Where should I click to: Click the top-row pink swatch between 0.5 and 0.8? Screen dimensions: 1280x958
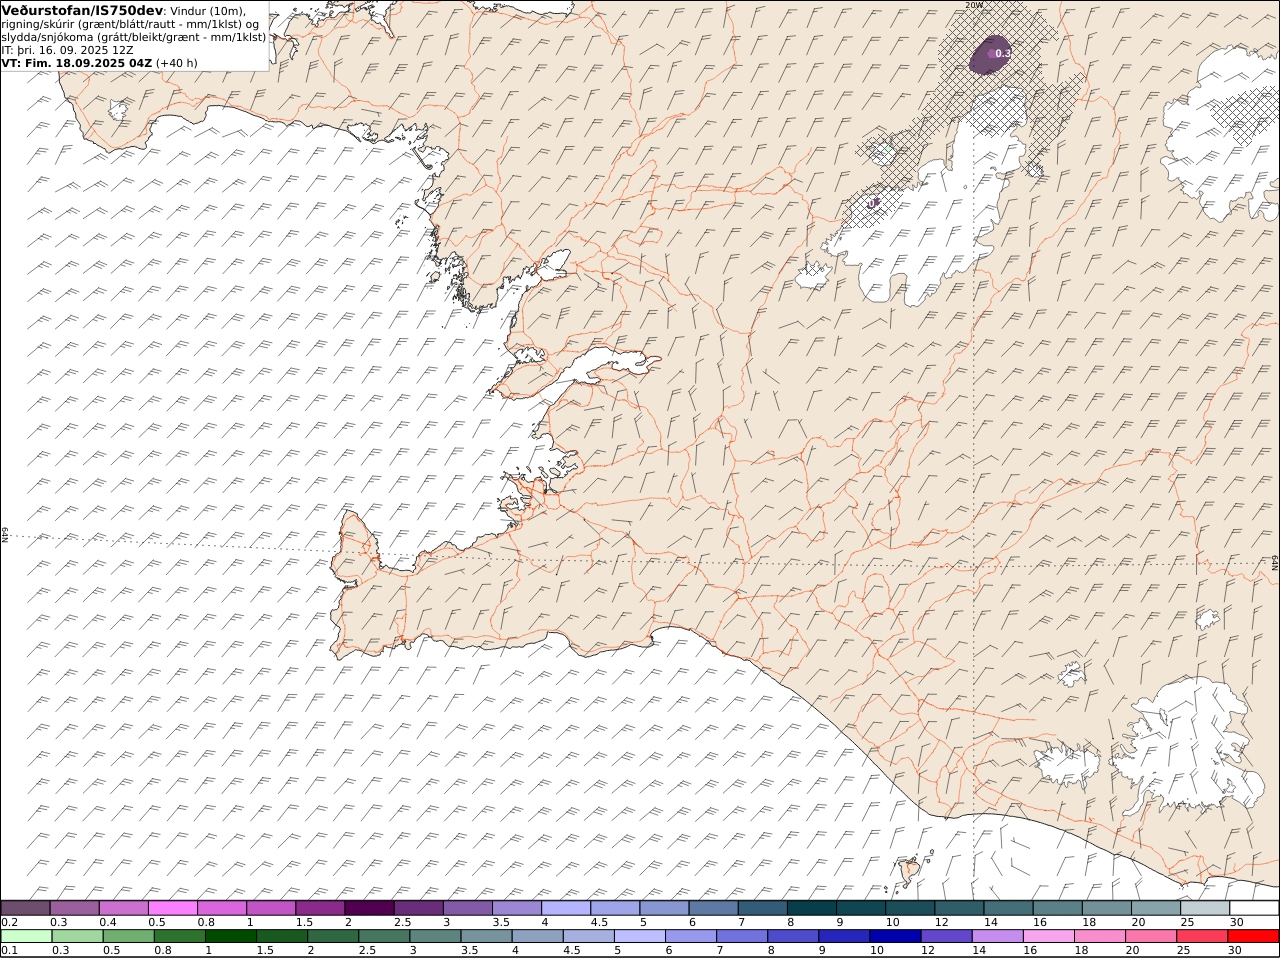click(173, 908)
